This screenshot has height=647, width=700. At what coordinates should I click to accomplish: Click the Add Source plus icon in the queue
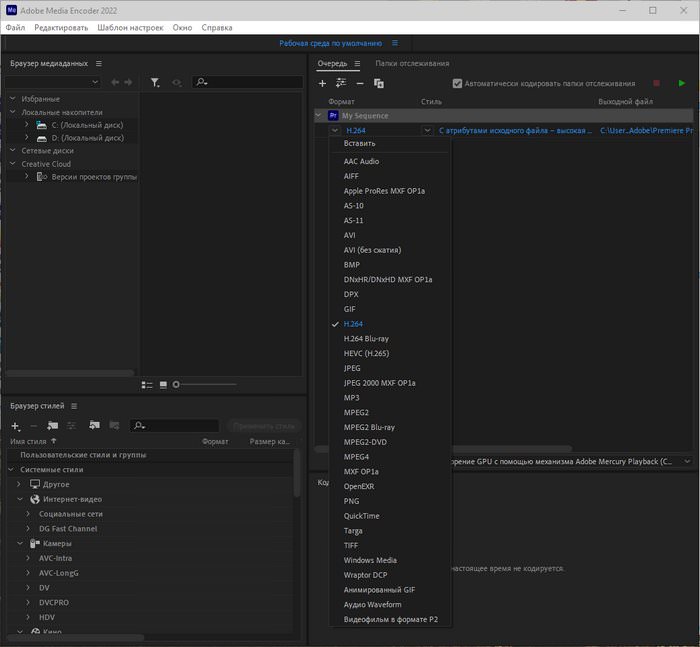tap(322, 83)
